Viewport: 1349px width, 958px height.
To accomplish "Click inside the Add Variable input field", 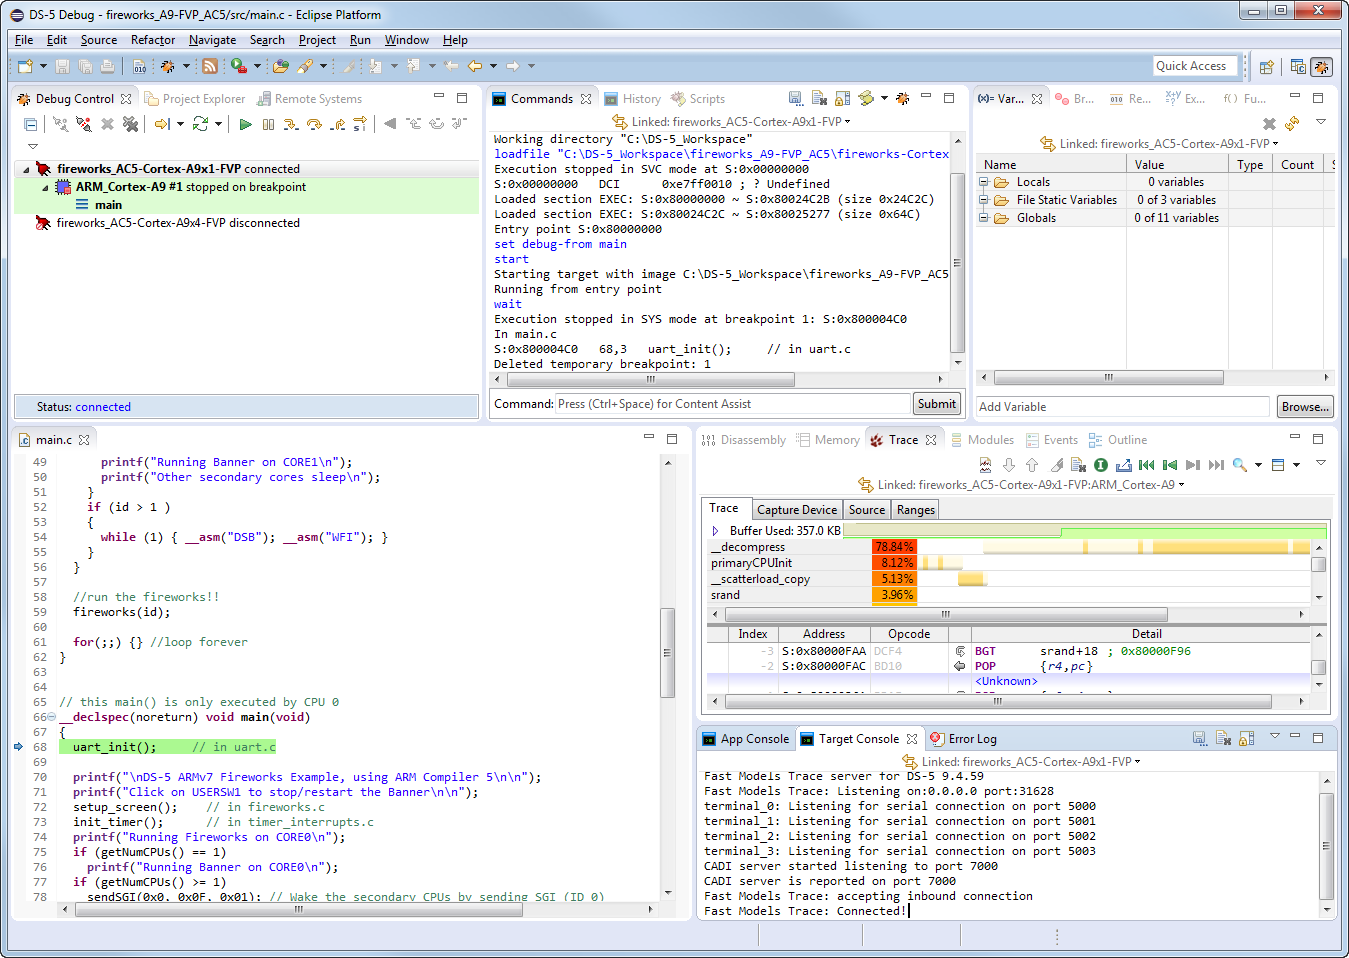I will (x=1120, y=406).
